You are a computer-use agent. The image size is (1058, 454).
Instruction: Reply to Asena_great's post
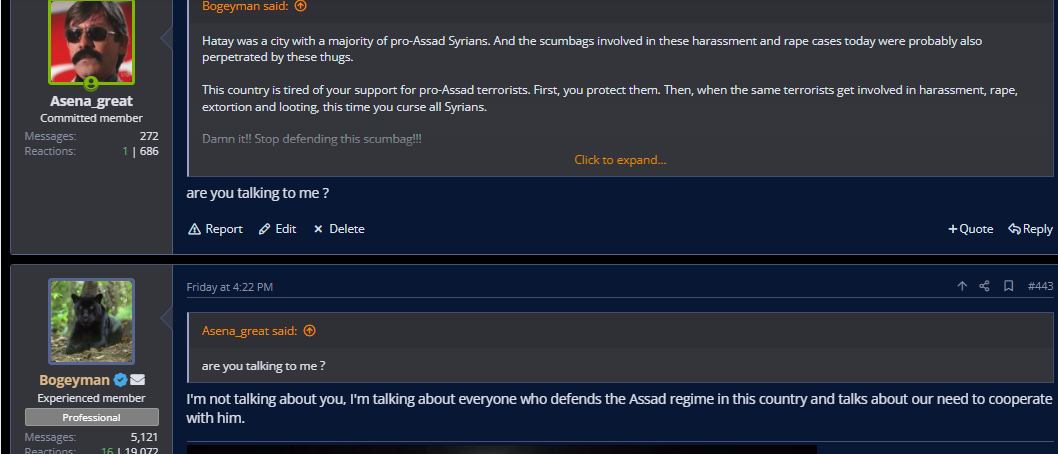point(1030,229)
